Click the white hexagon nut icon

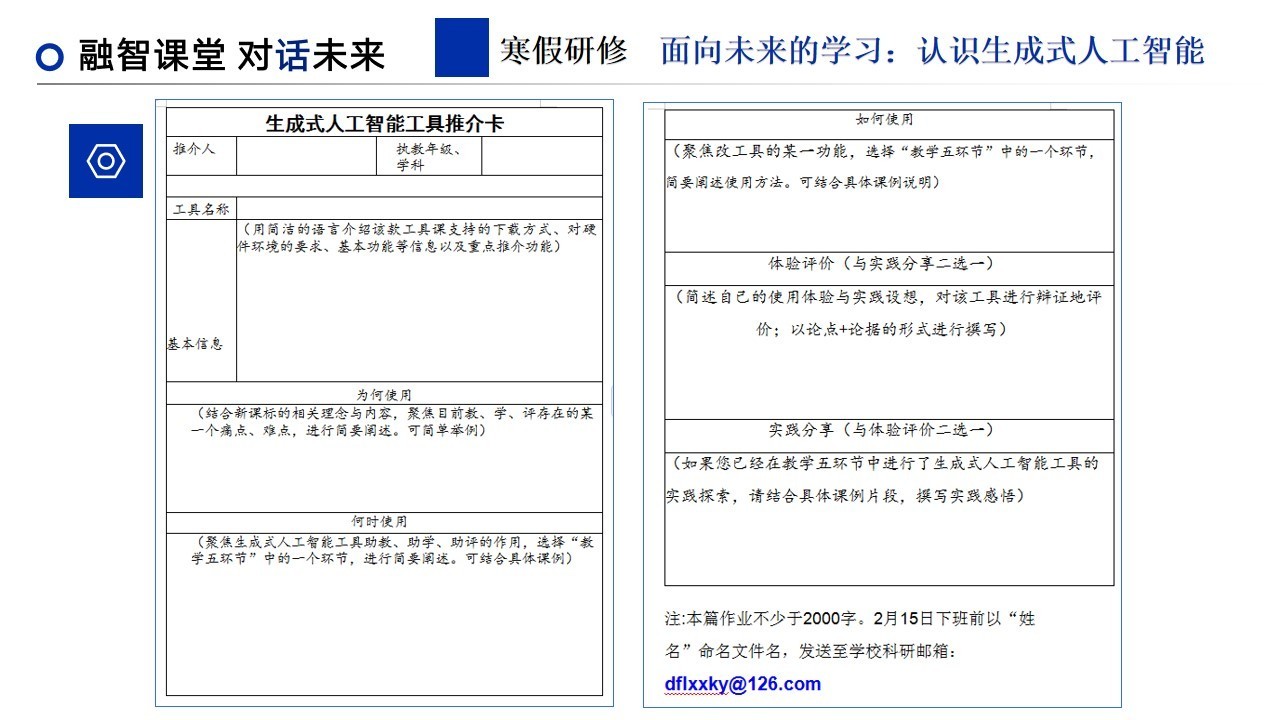106,161
